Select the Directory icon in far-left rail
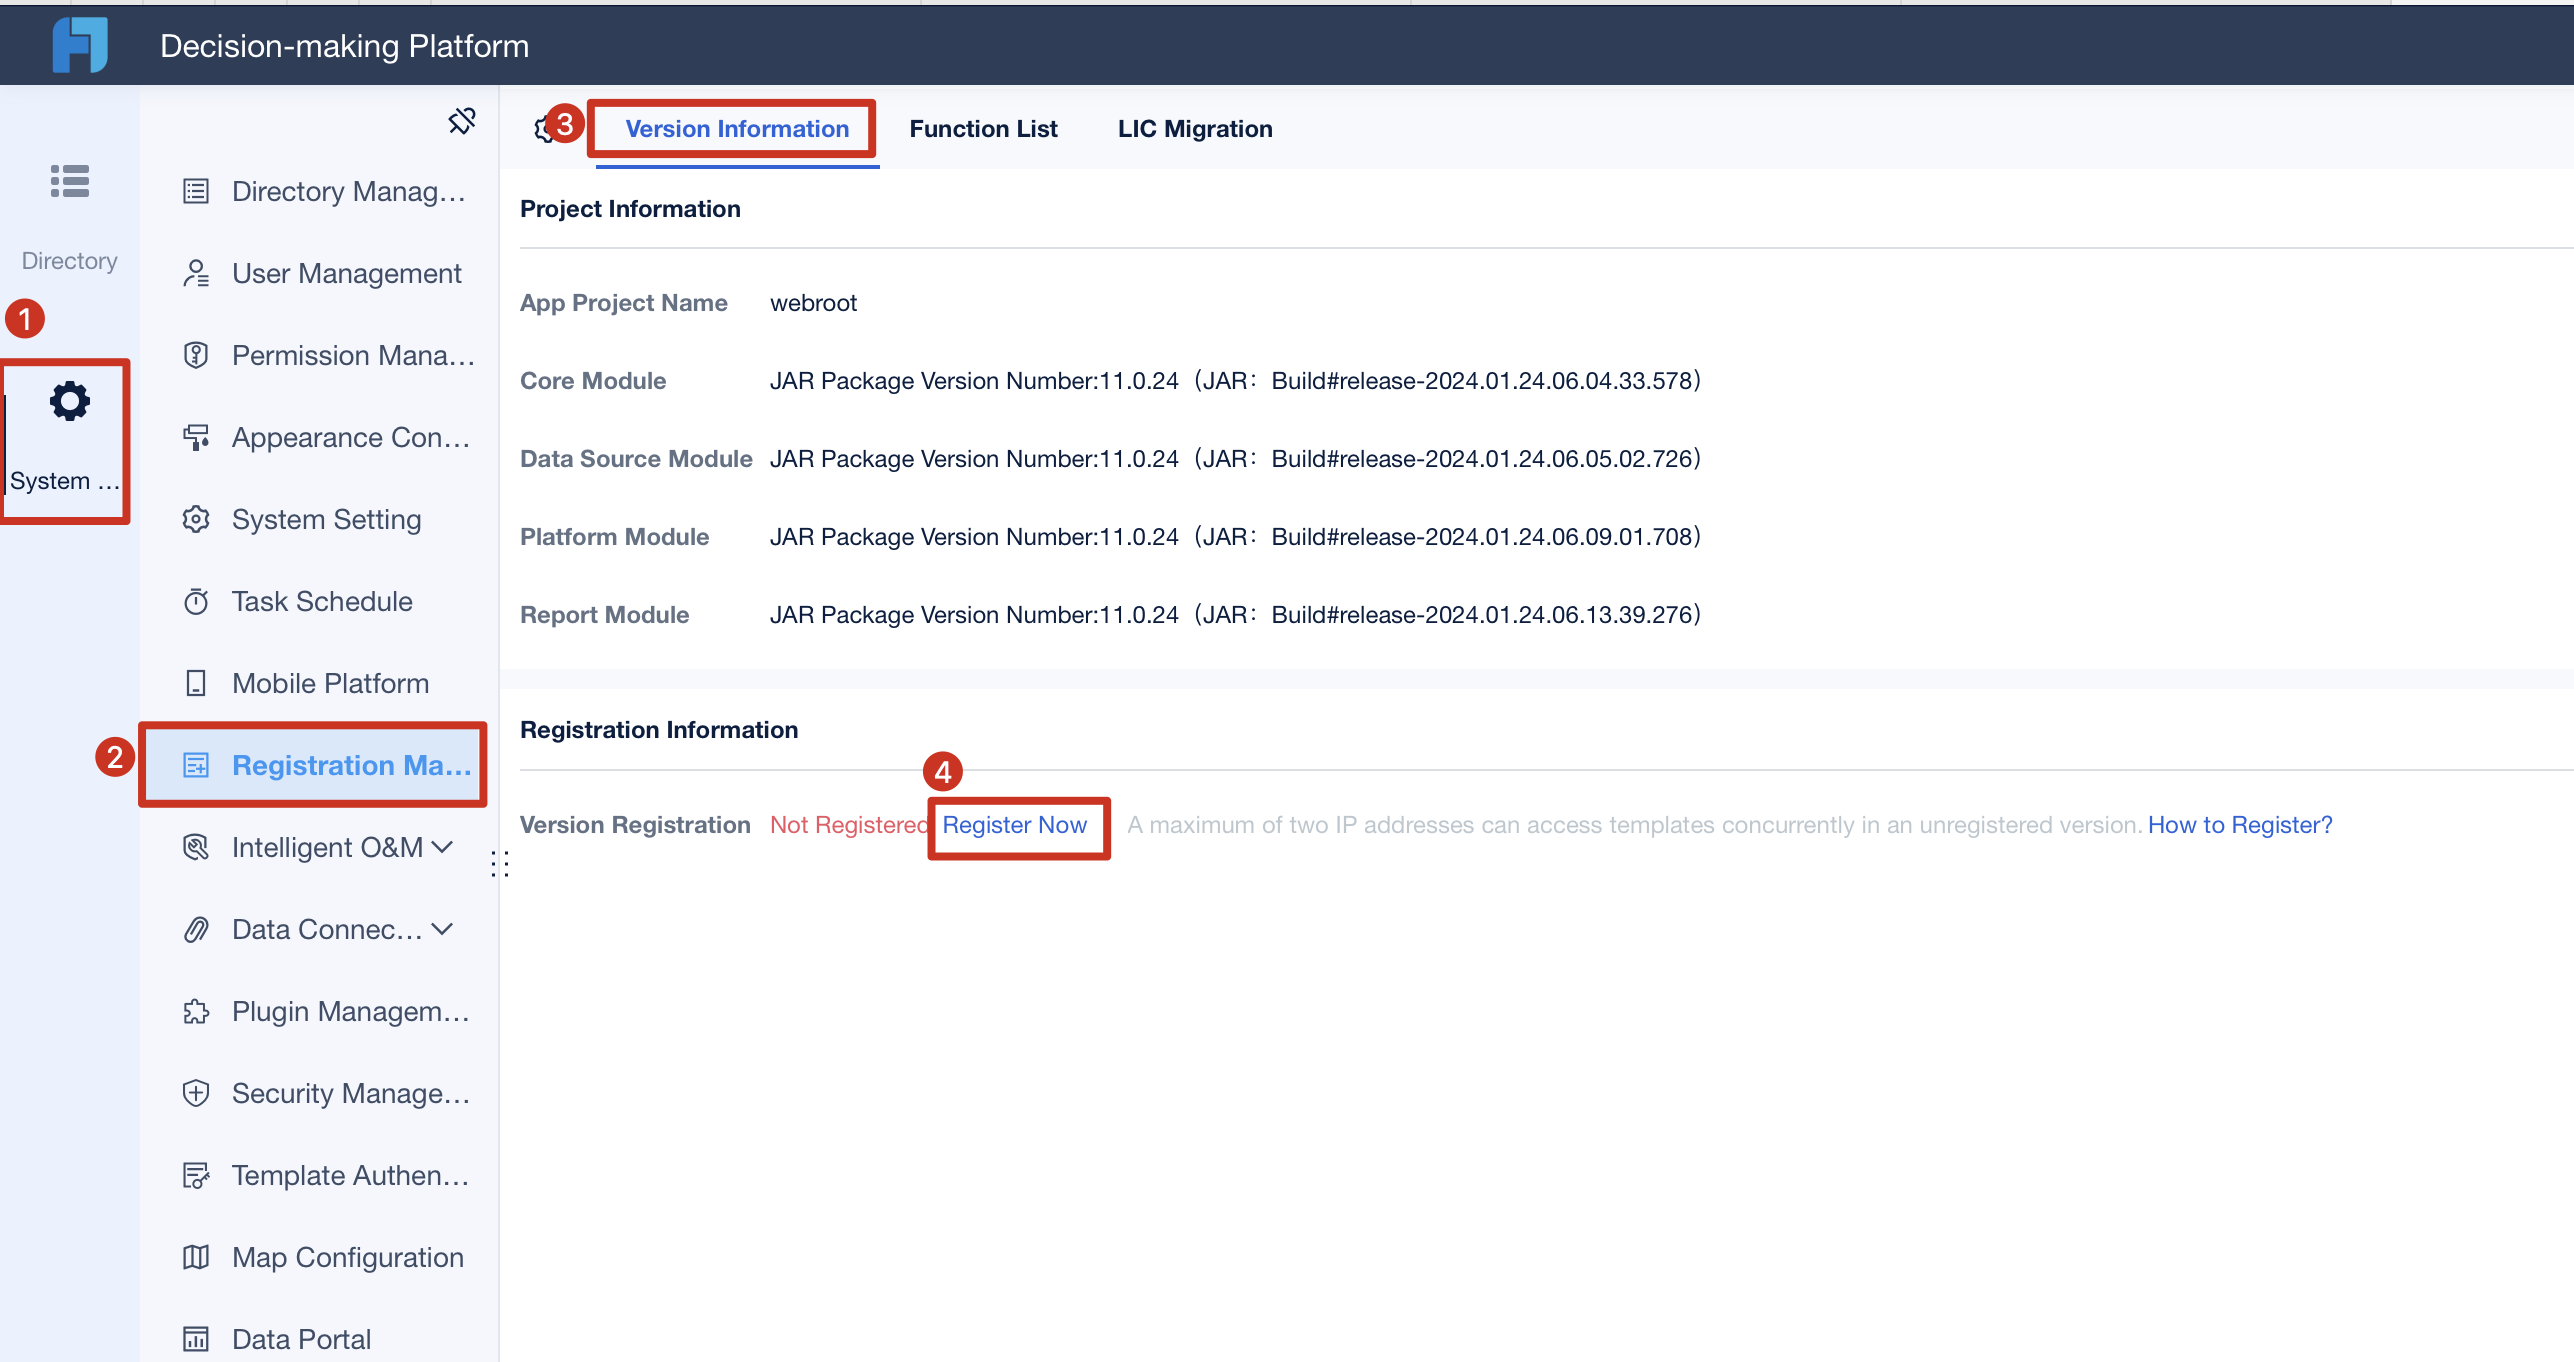2574x1362 pixels. [x=68, y=181]
